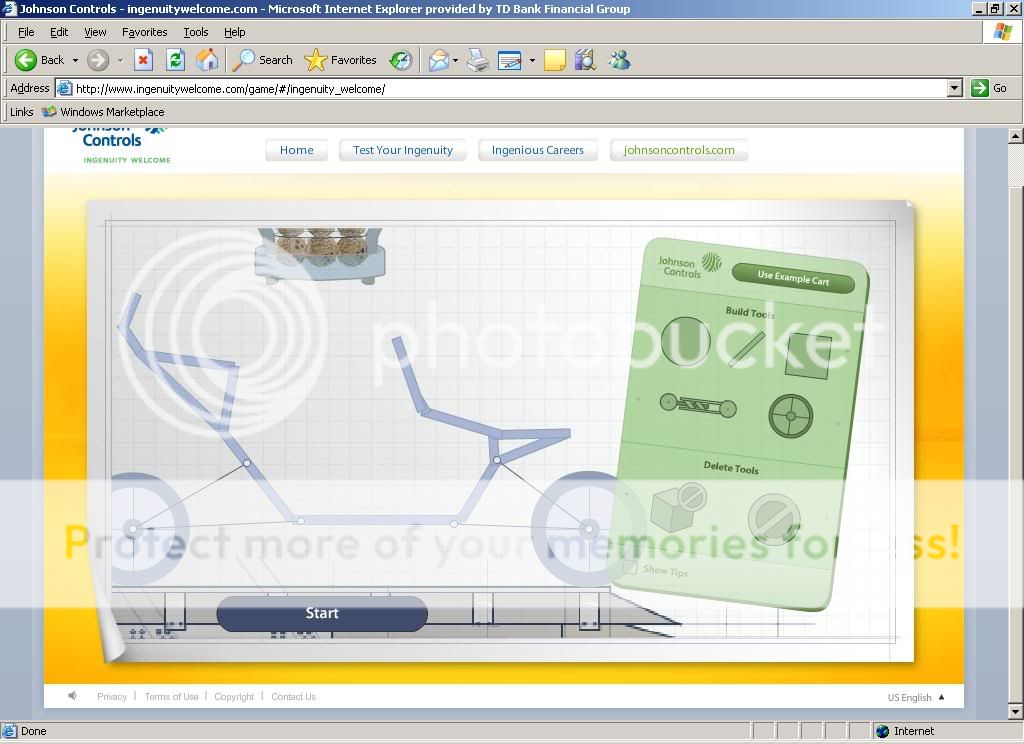Click the browser Forward button
This screenshot has width=1024, height=744.
point(98,60)
